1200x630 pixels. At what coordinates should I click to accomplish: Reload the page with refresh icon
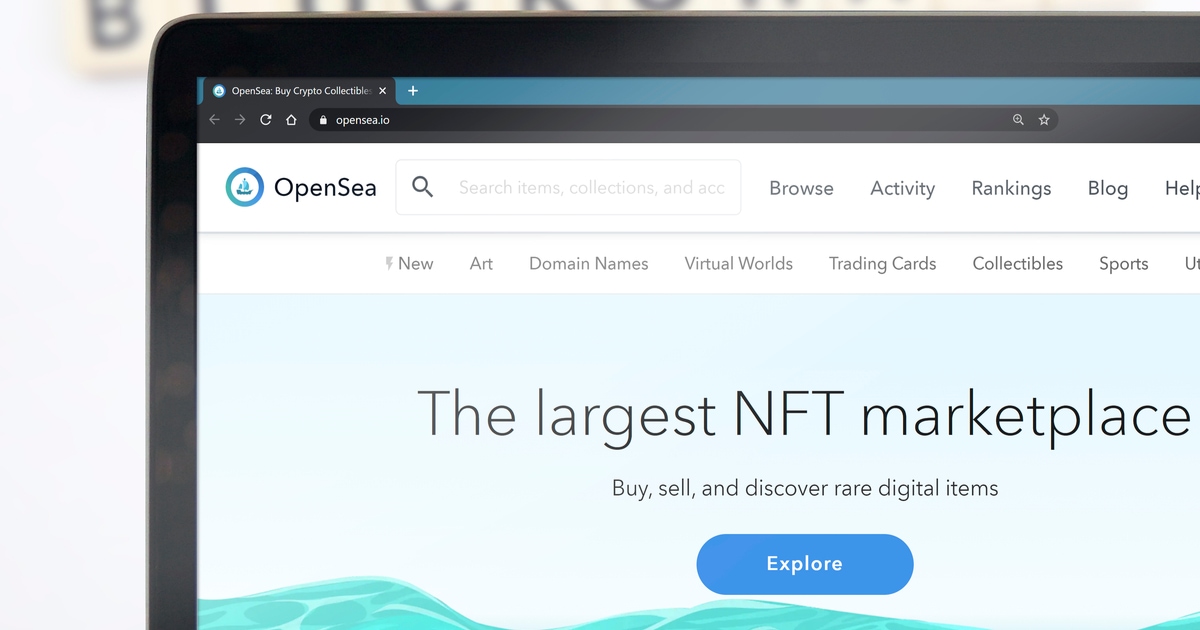[x=266, y=120]
